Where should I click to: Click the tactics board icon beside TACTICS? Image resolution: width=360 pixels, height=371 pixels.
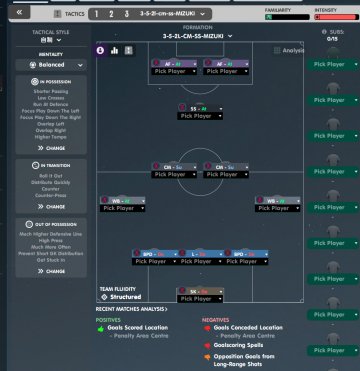58,14
